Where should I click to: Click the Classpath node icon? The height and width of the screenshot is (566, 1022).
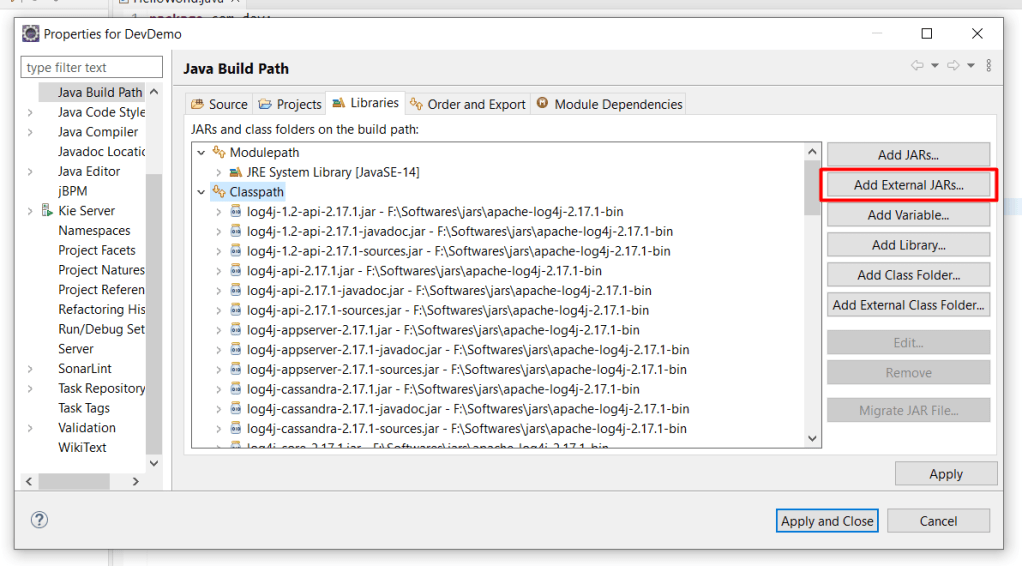(x=219, y=192)
